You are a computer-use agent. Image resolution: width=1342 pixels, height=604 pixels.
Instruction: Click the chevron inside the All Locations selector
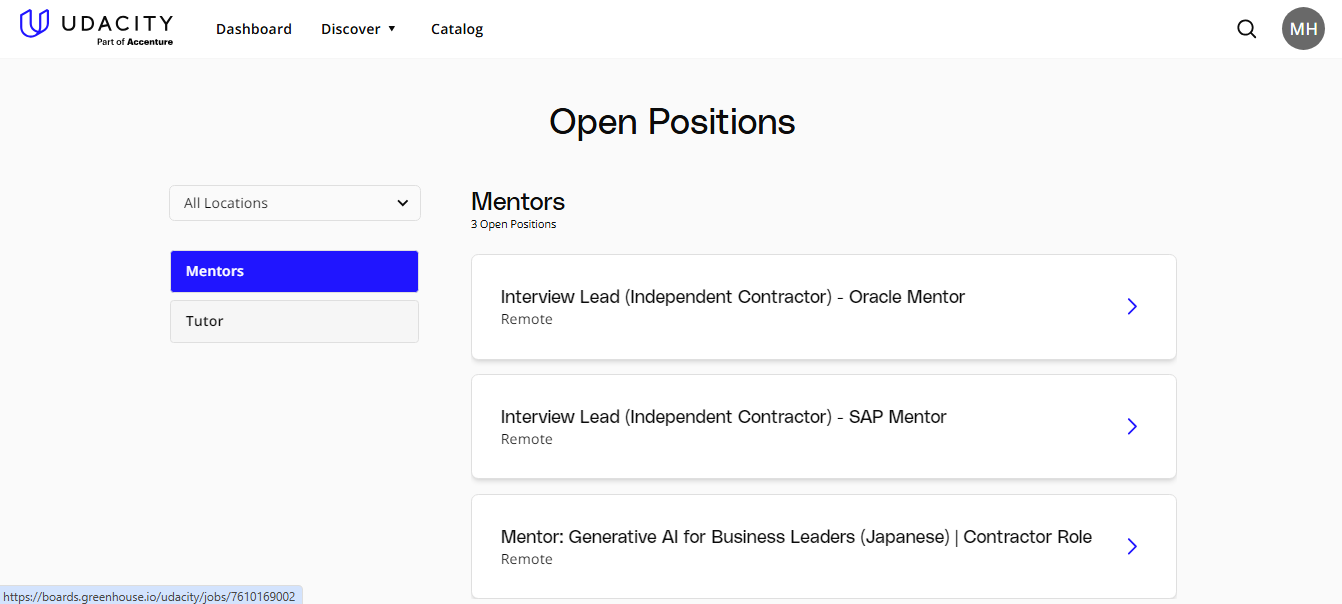coord(403,202)
